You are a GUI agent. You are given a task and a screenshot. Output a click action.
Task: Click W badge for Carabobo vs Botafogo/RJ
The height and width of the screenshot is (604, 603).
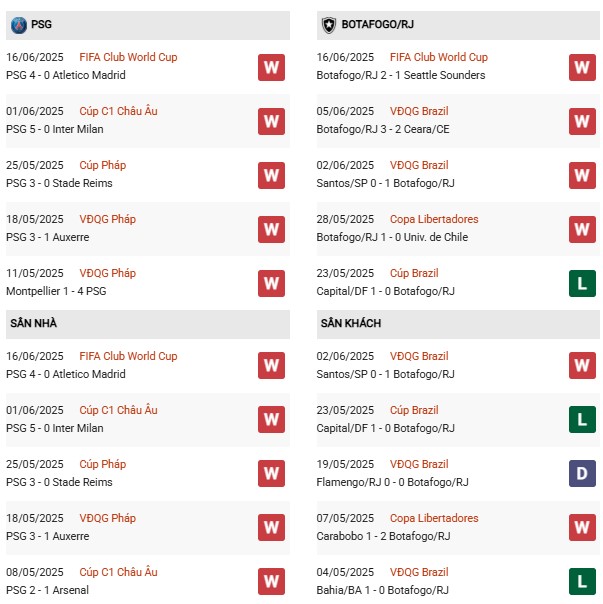pyautogui.click(x=582, y=527)
